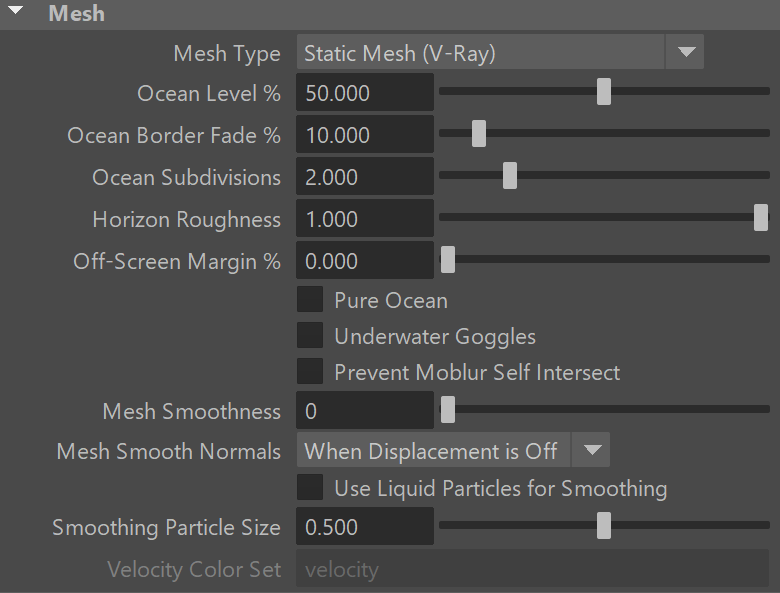Image resolution: width=780 pixels, height=593 pixels.
Task: Open the Mesh Type dropdown arrow
Action: coord(685,52)
